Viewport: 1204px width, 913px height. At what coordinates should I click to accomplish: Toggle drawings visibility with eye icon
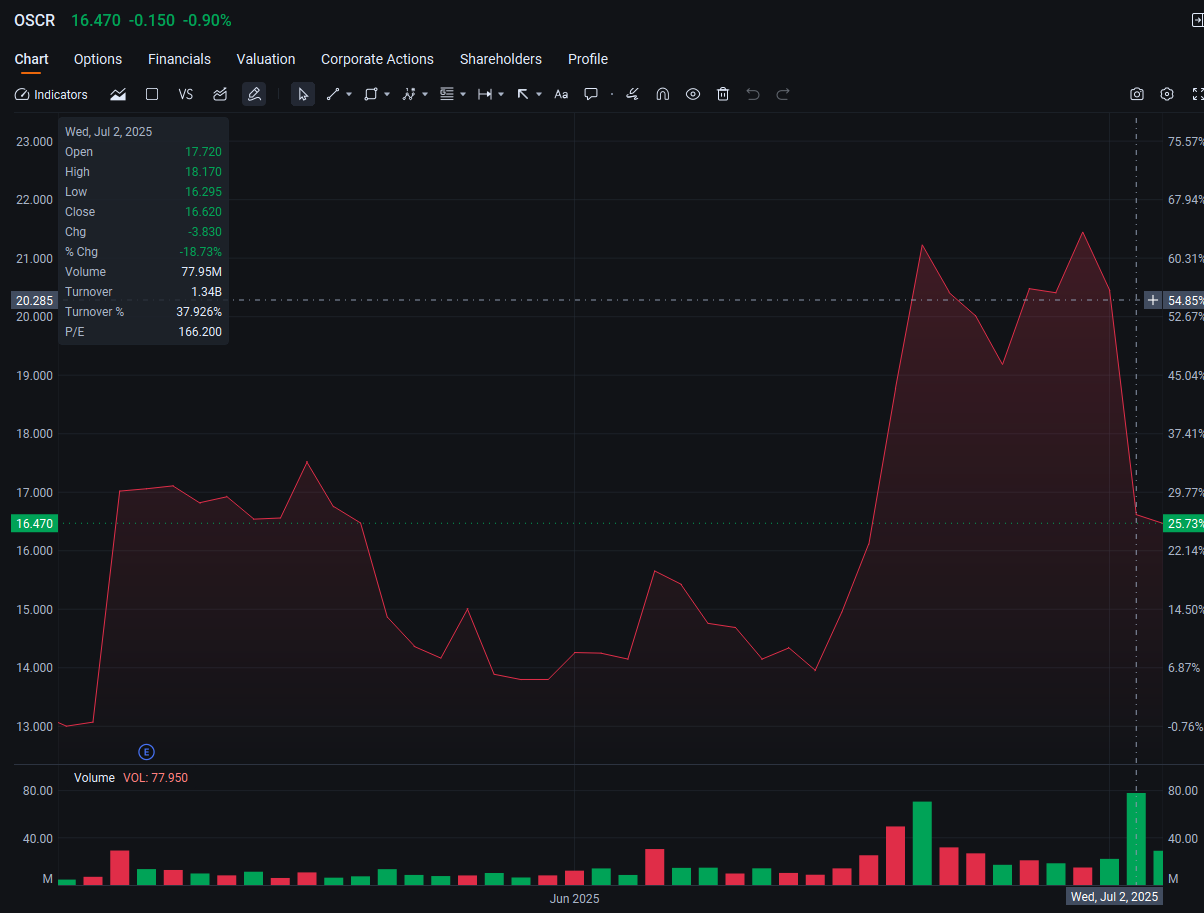(693, 94)
